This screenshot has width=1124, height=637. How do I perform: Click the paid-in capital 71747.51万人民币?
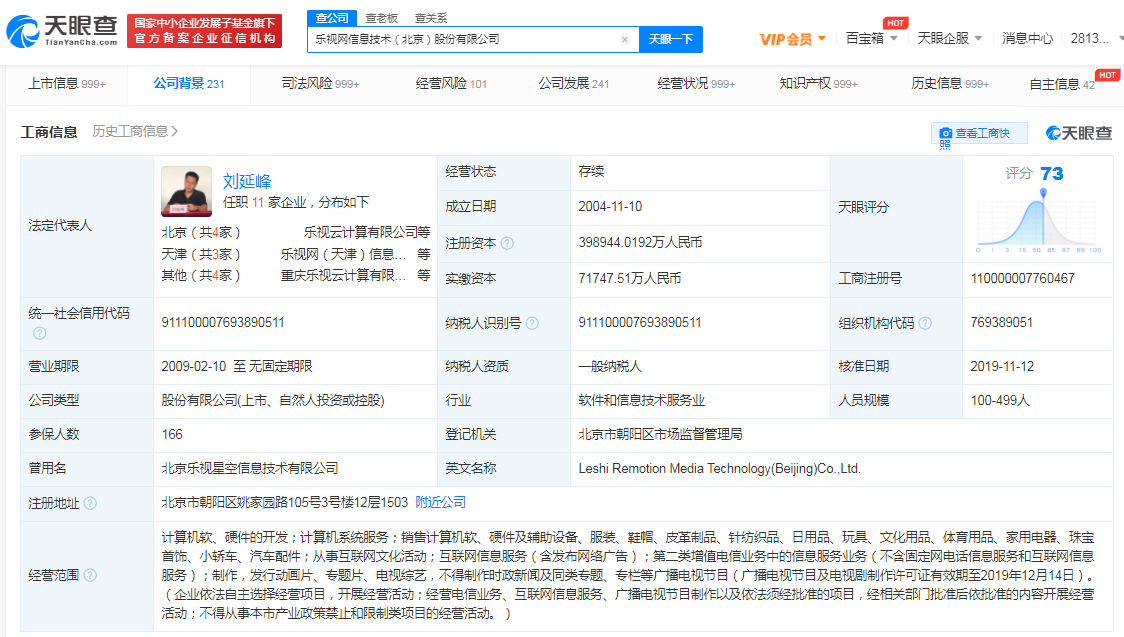[629, 278]
